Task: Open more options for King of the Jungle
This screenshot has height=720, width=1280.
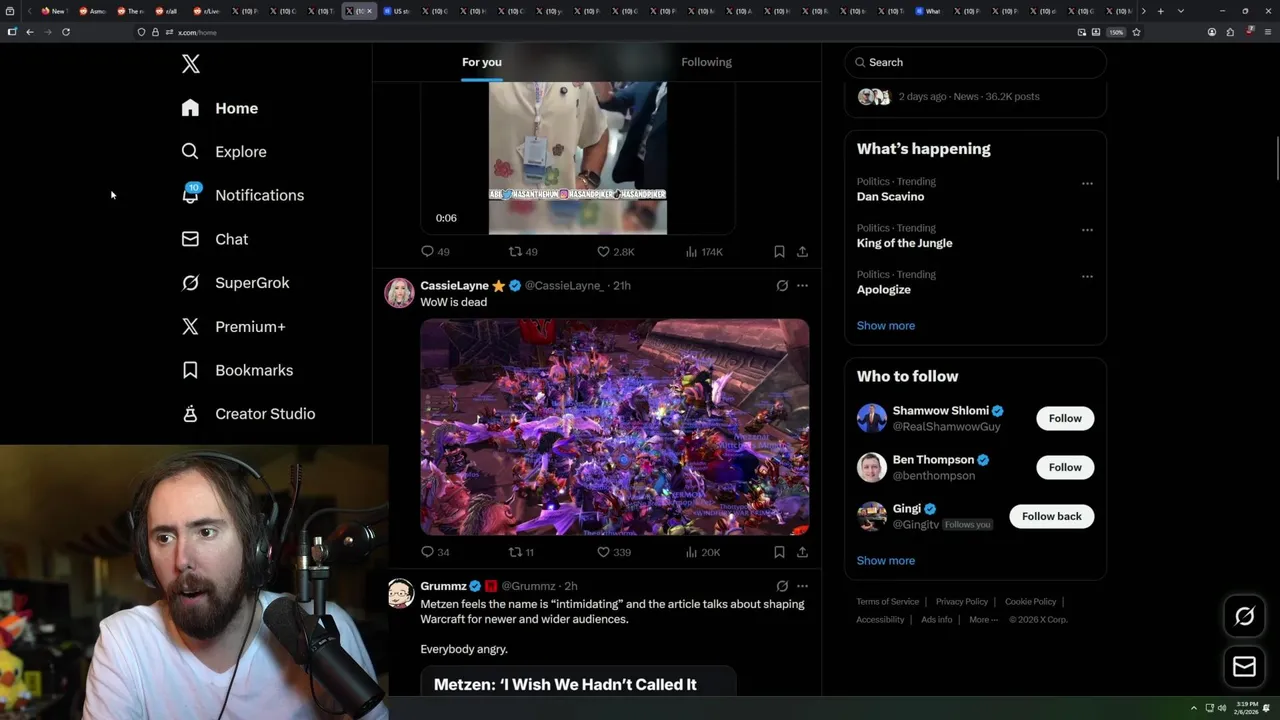Action: pyautogui.click(x=1087, y=230)
